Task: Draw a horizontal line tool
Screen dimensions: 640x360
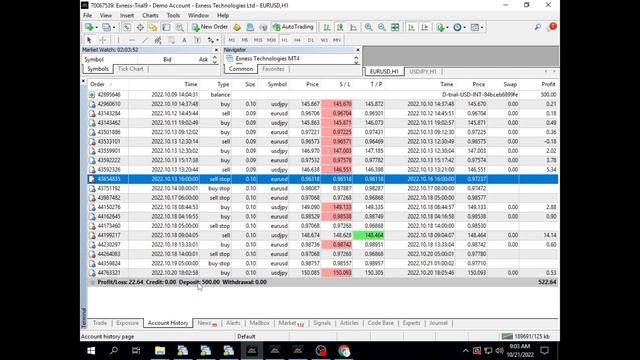Action: pyautogui.click(x=132, y=40)
